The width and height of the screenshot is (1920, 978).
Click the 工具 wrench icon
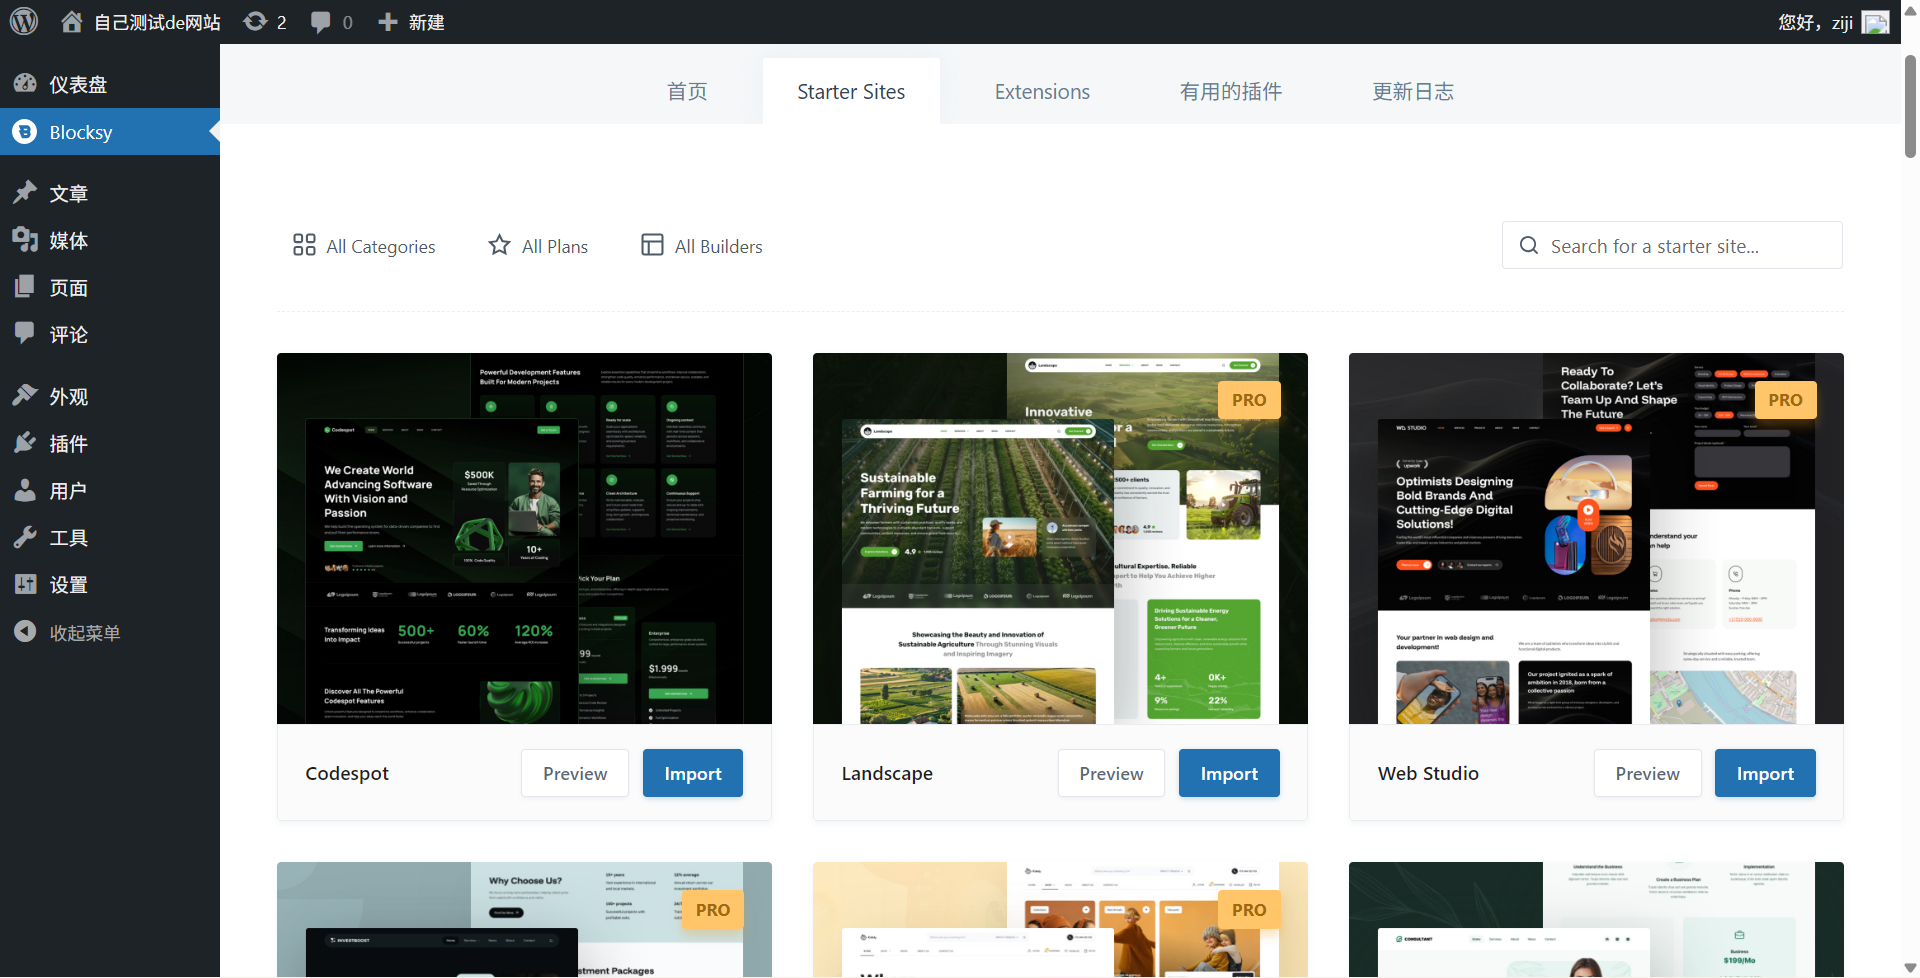point(25,537)
